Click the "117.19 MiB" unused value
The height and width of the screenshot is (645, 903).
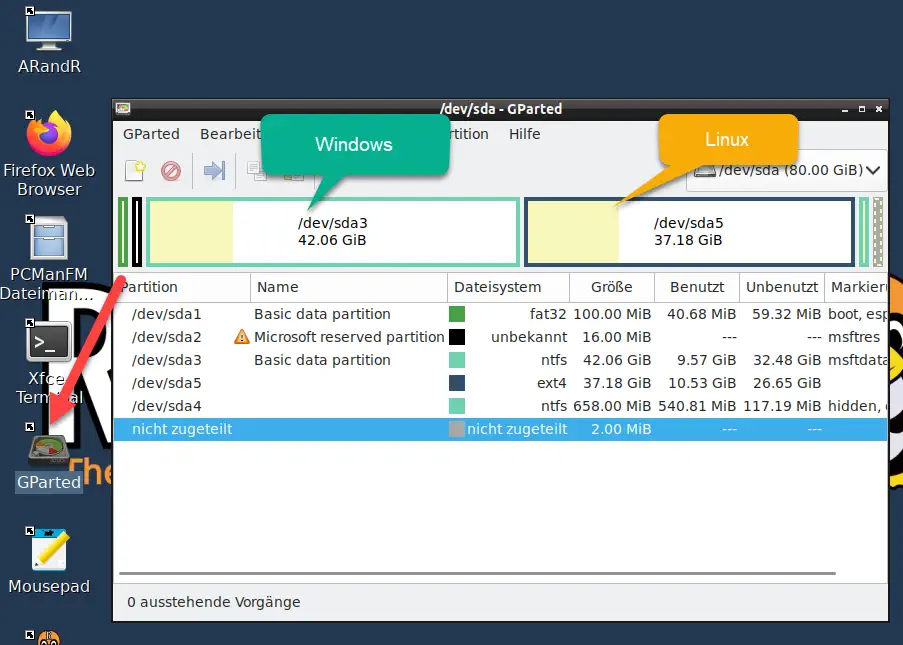pyautogui.click(x=782, y=406)
